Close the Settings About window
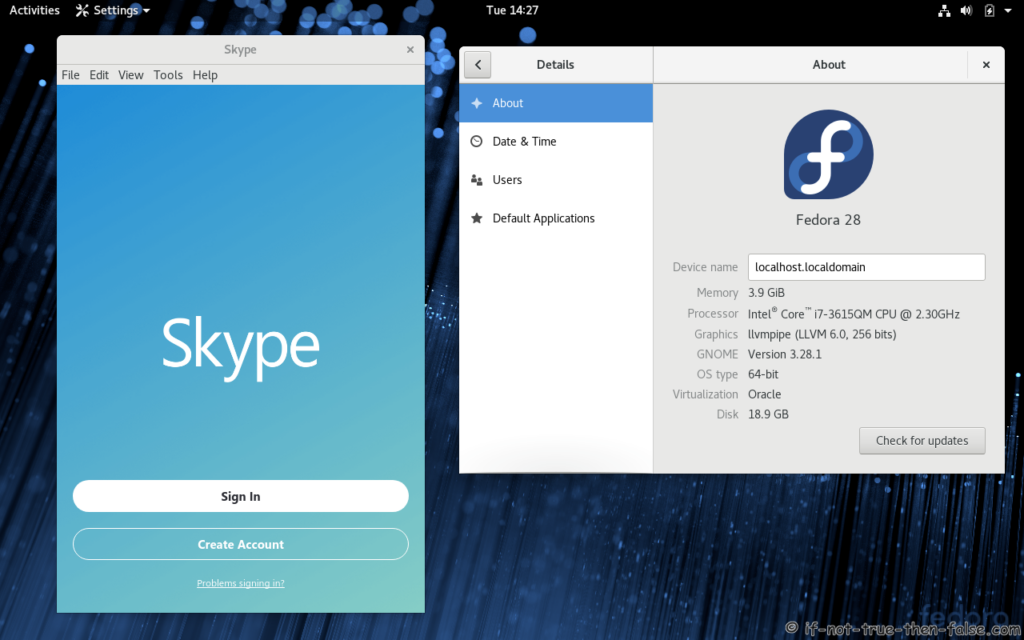Image resolution: width=1024 pixels, height=640 pixels. click(x=986, y=65)
